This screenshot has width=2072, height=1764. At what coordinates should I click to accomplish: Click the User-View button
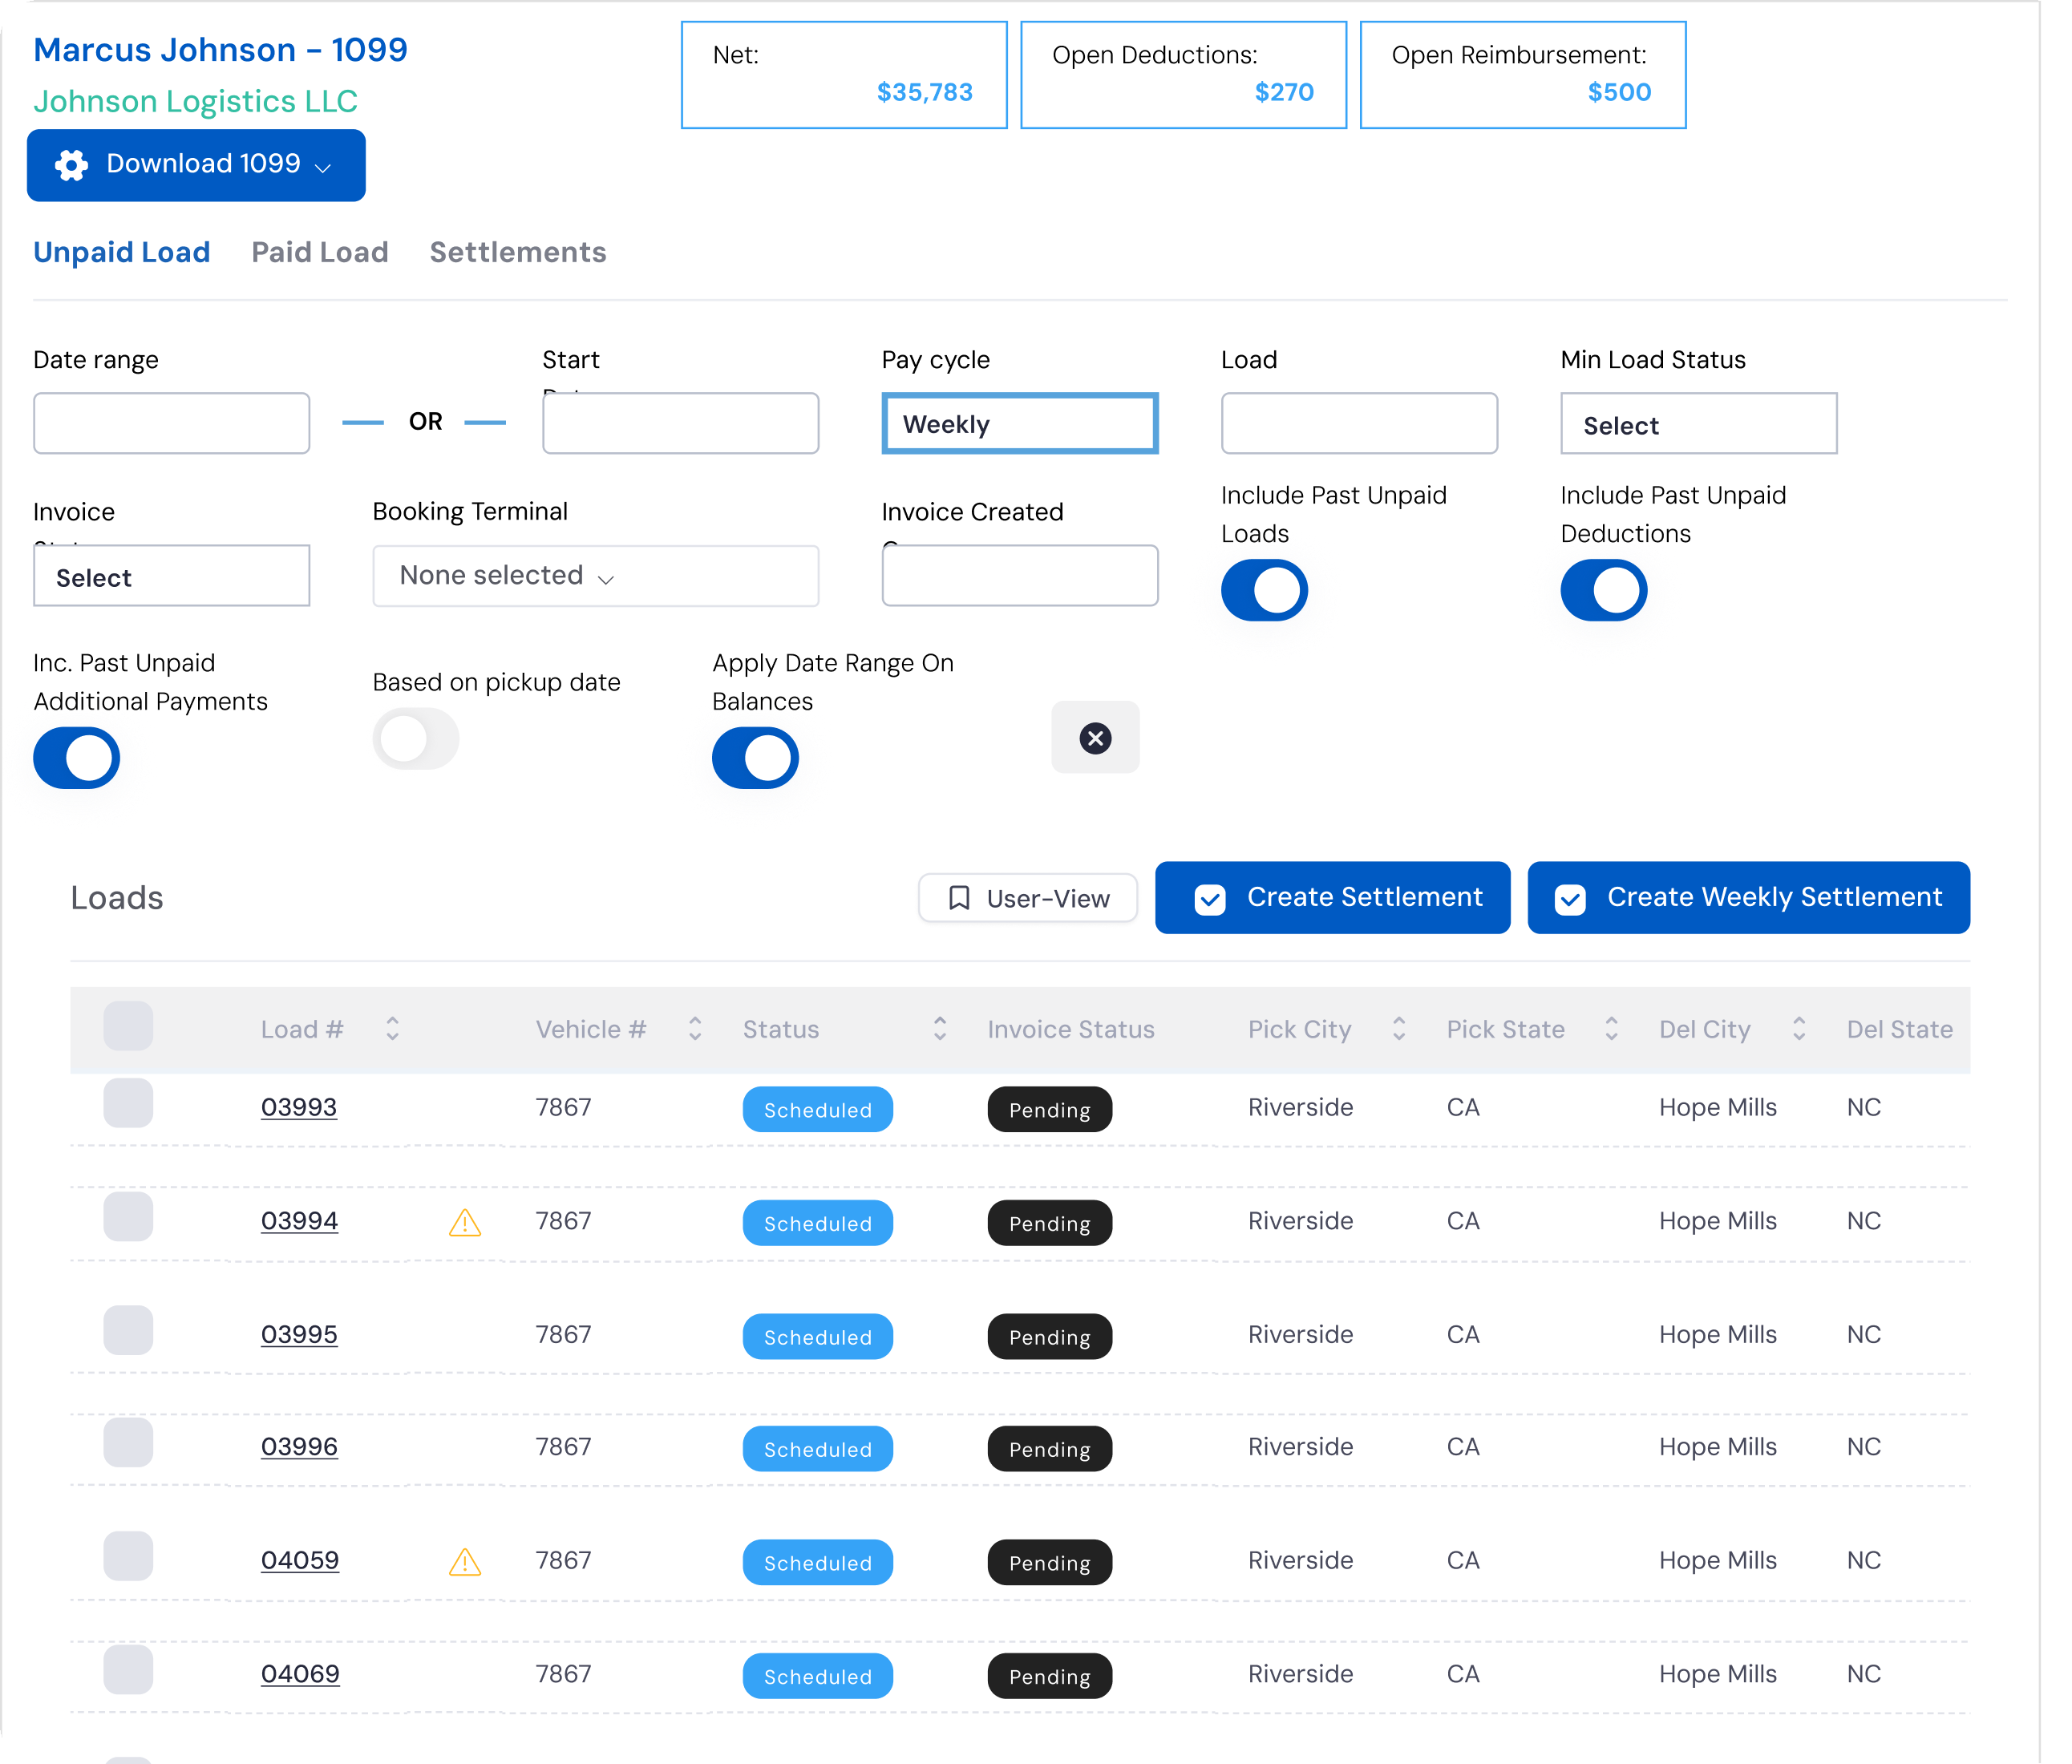(1028, 898)
